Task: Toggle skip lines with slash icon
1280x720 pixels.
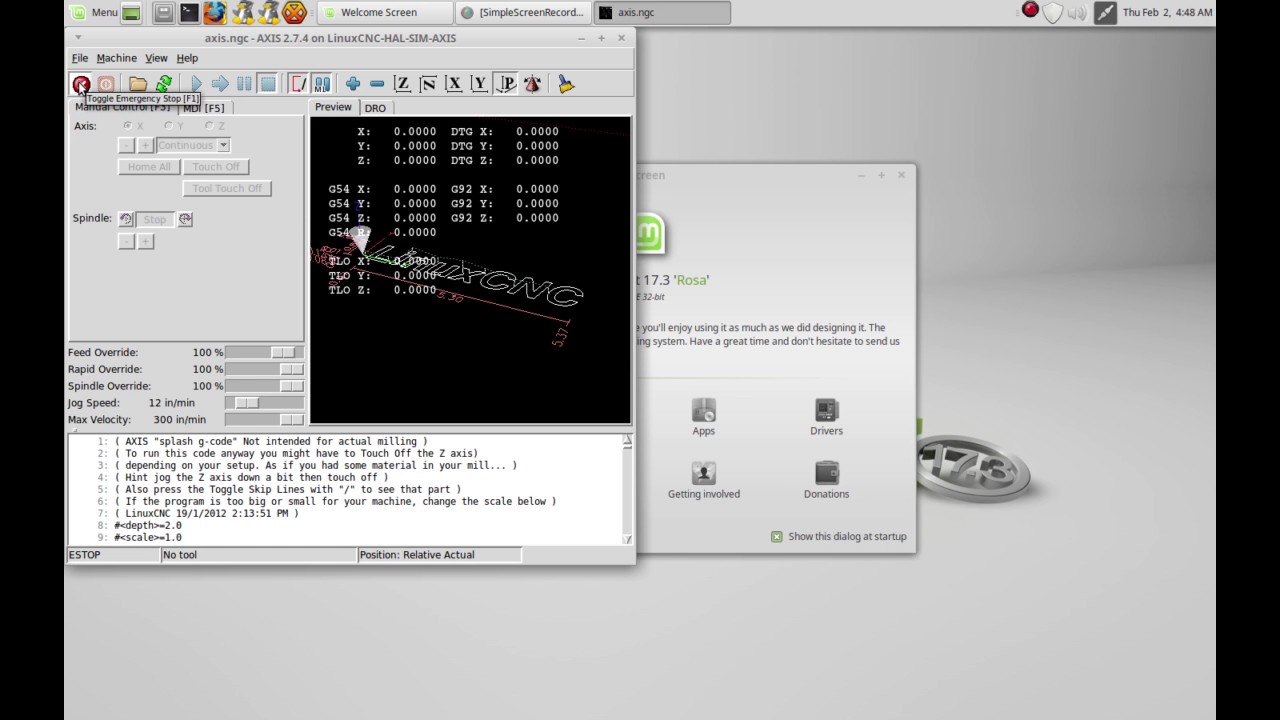Action: click(298, 84)
